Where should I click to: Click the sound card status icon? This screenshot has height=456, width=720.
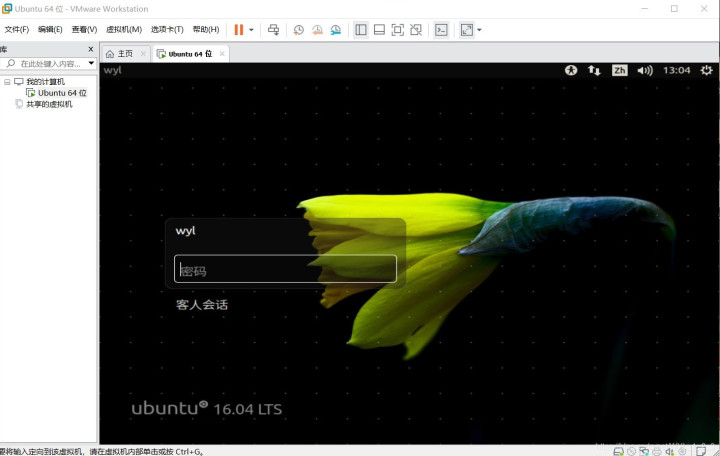[x=669, y=451]
